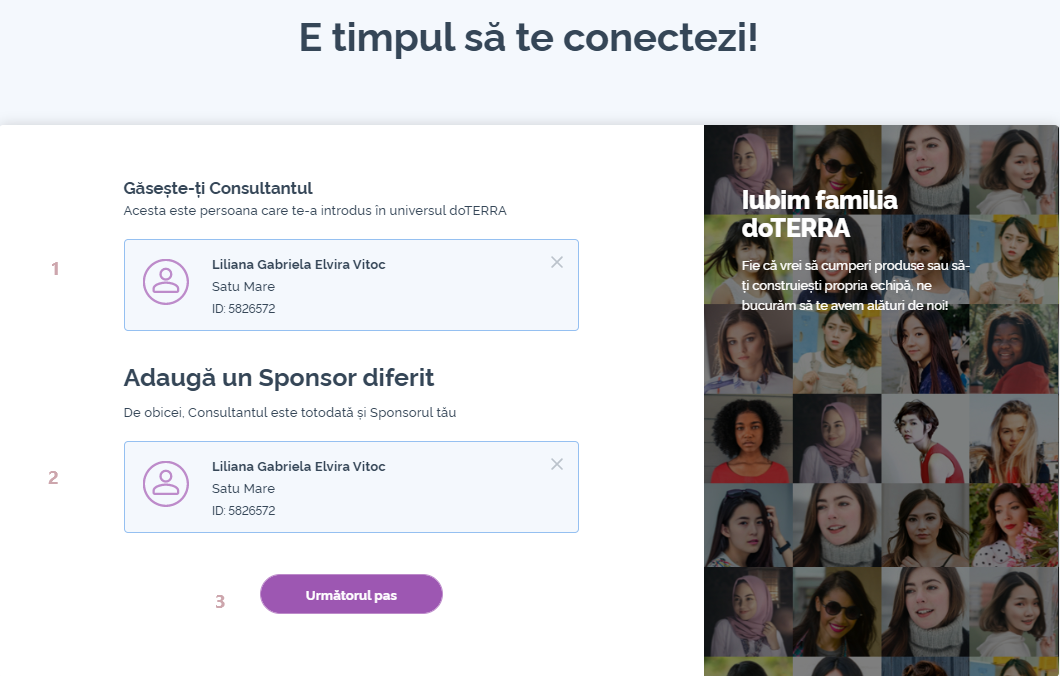Image resolution: width=1060 pixels, height=676 pixels.
Task: Remove the selected Sponsor with its X icon
Action: coord(557,464)
